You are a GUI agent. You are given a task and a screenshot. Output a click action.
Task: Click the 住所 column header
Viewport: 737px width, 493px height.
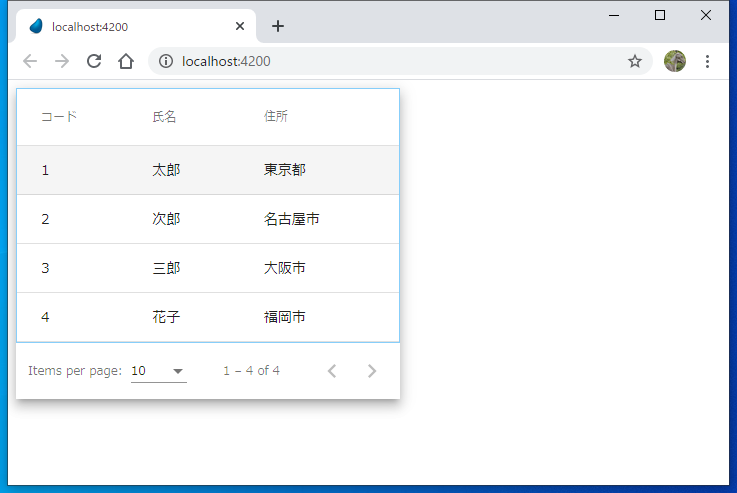275,117
